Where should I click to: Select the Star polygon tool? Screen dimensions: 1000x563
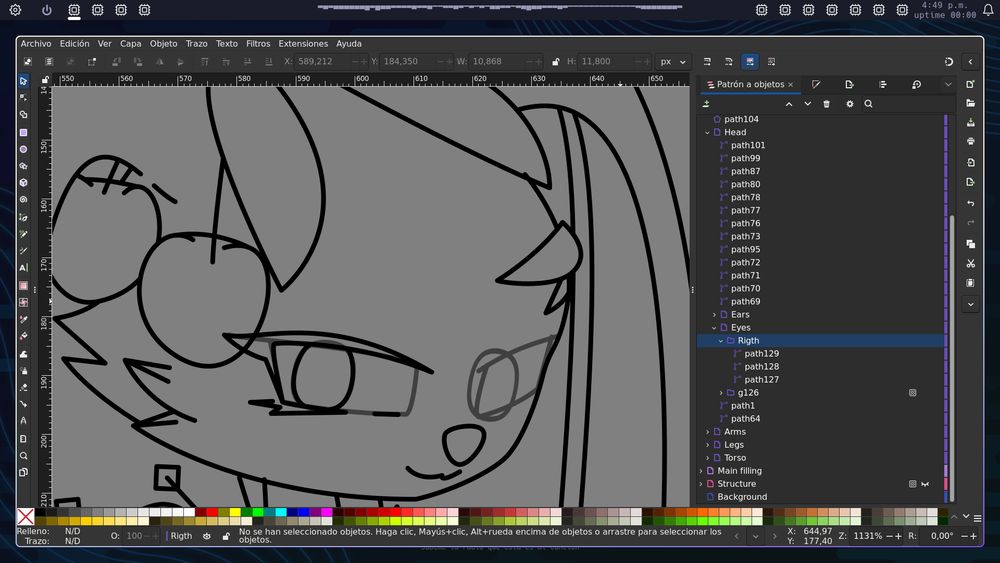click(x=24, y=166)
